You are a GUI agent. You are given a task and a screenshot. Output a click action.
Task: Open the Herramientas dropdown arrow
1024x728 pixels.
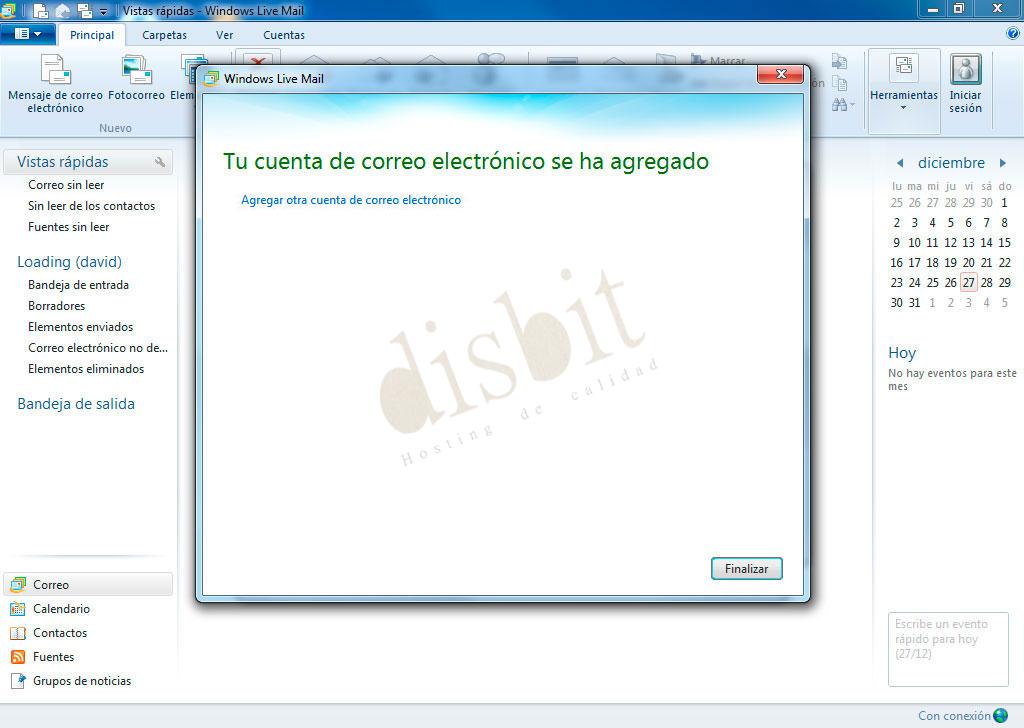[x=903, y=108]
